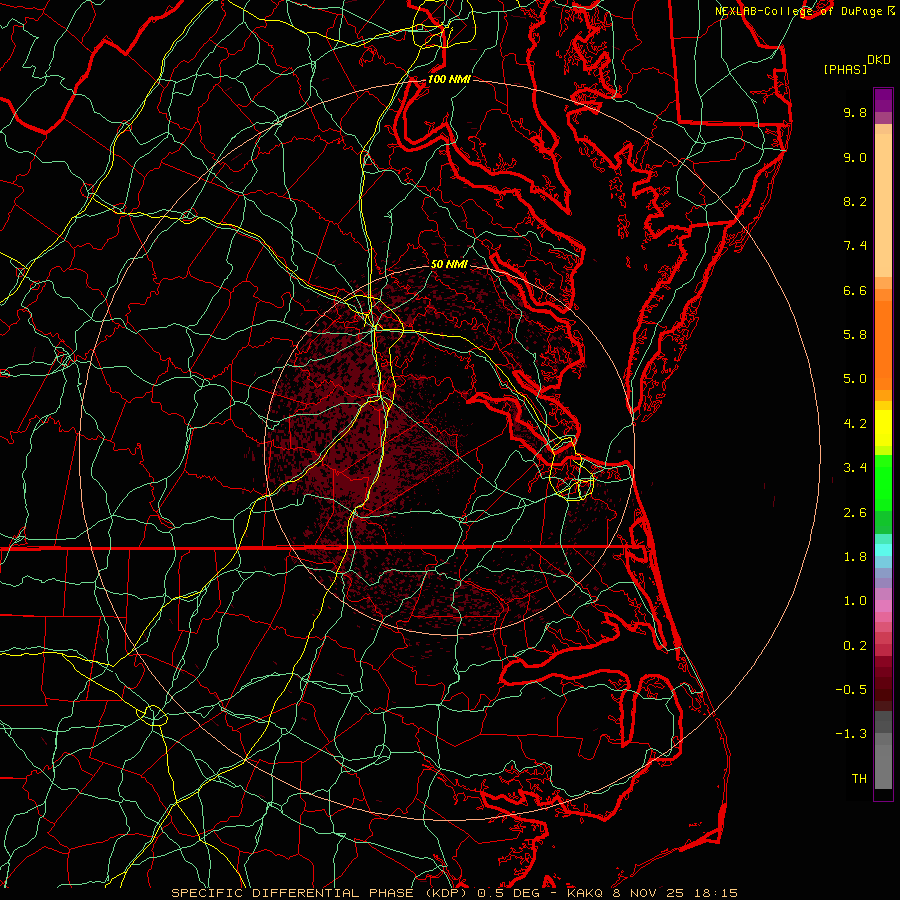Click the 9.8 value on the legend
The height and width of the screenshot is (900, 900).
coord(855,112)
